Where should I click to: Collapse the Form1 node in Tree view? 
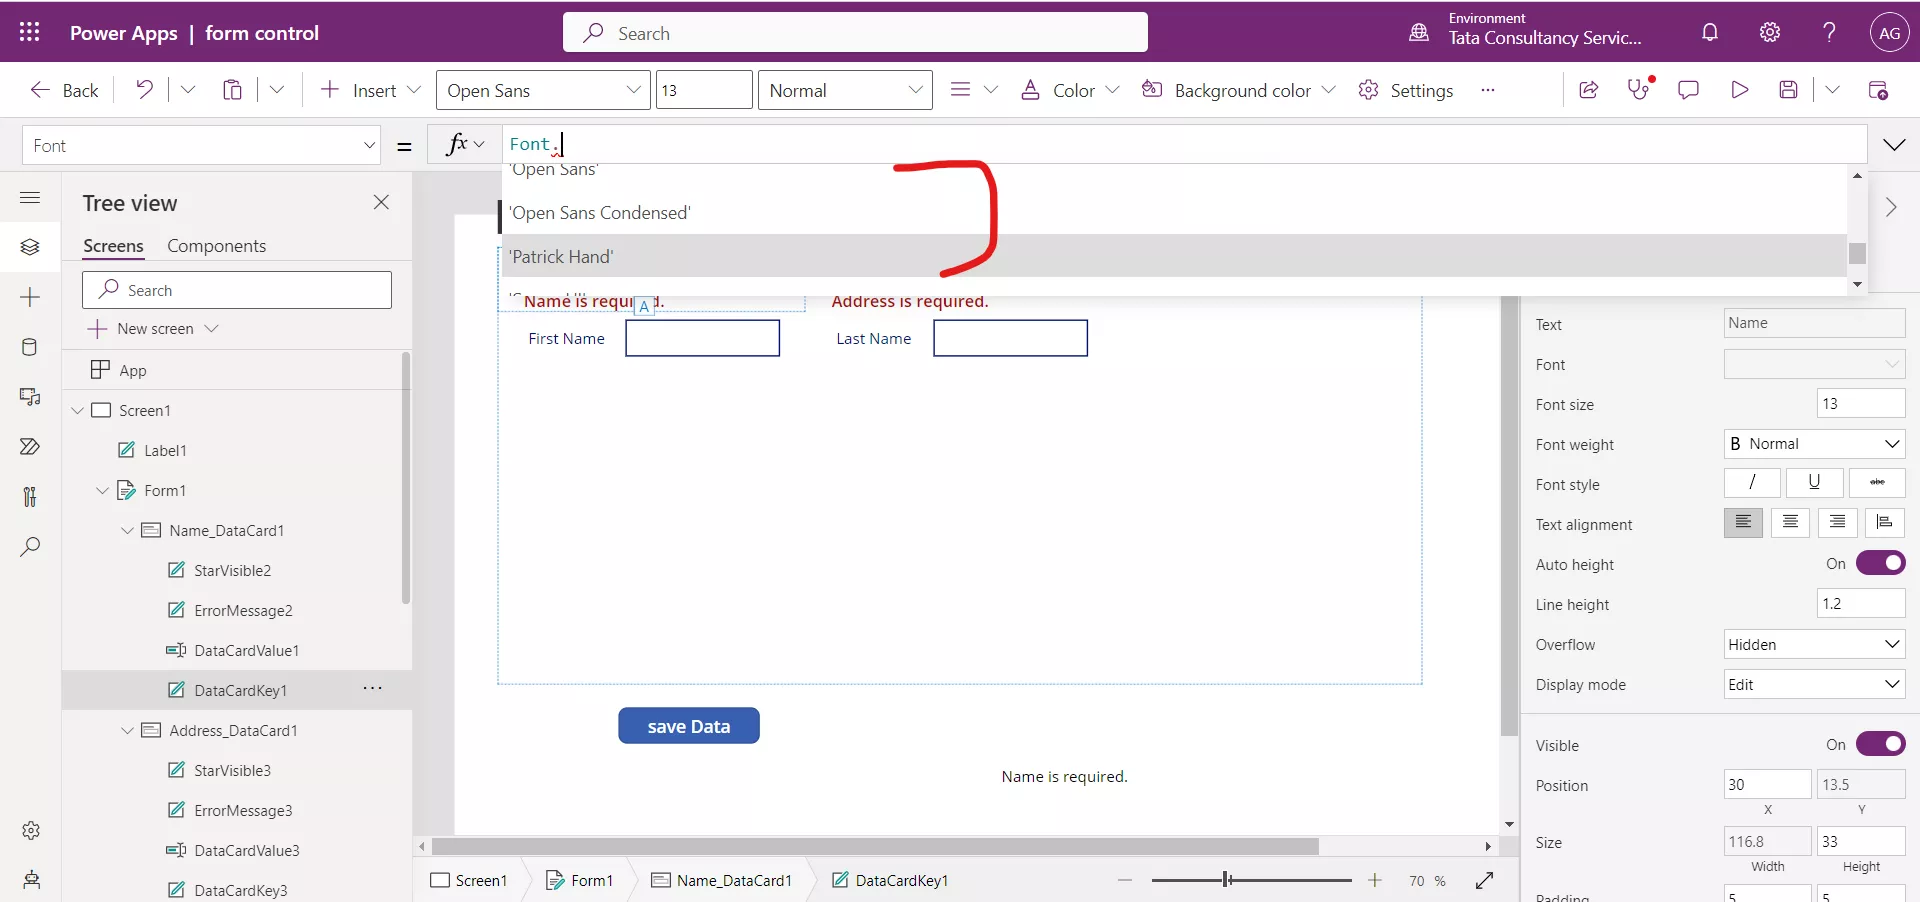click(x=102, y=490)
